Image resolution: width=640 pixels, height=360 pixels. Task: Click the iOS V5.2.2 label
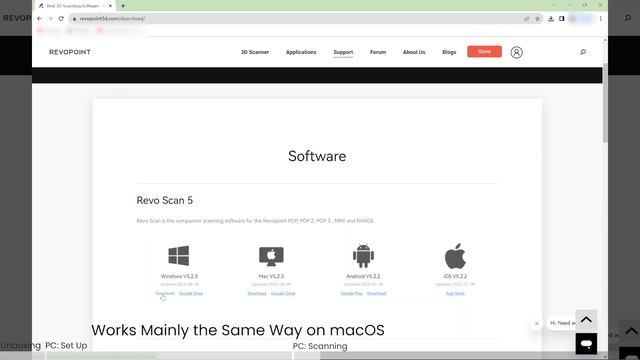point(455,276)
